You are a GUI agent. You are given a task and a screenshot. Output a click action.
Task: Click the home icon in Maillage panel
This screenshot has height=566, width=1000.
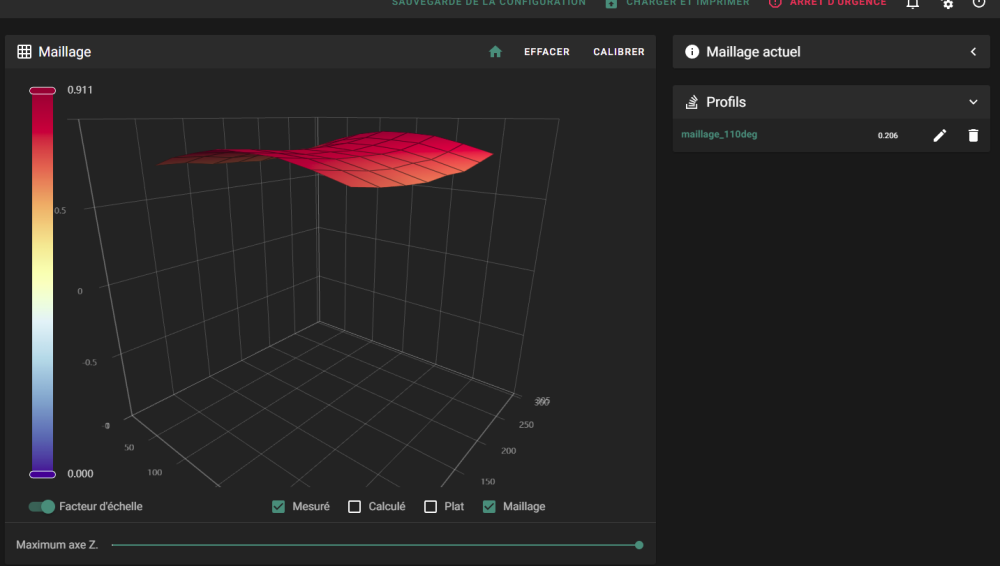[x=495, y=52]
